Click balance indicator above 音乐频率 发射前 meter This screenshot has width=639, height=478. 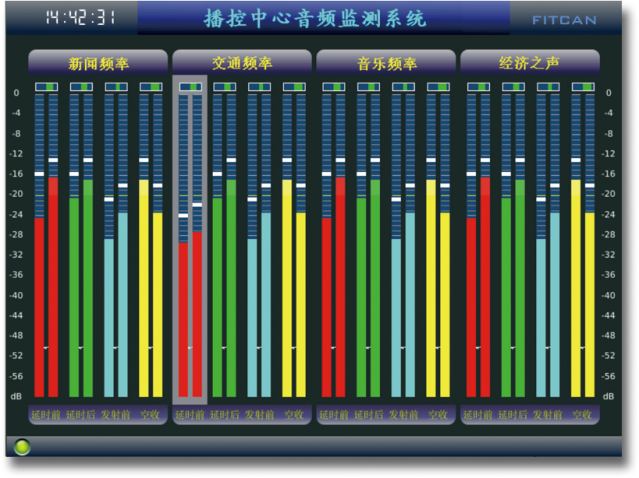[403, 87]
